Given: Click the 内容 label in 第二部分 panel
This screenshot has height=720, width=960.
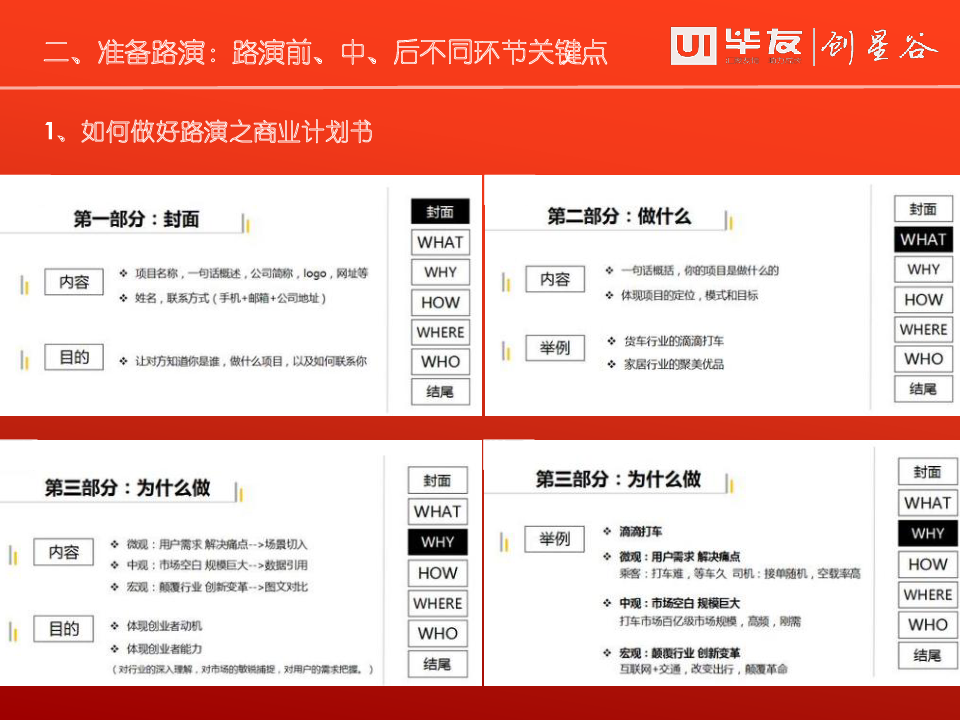Looking at the screenshot, I should [555, 279].
